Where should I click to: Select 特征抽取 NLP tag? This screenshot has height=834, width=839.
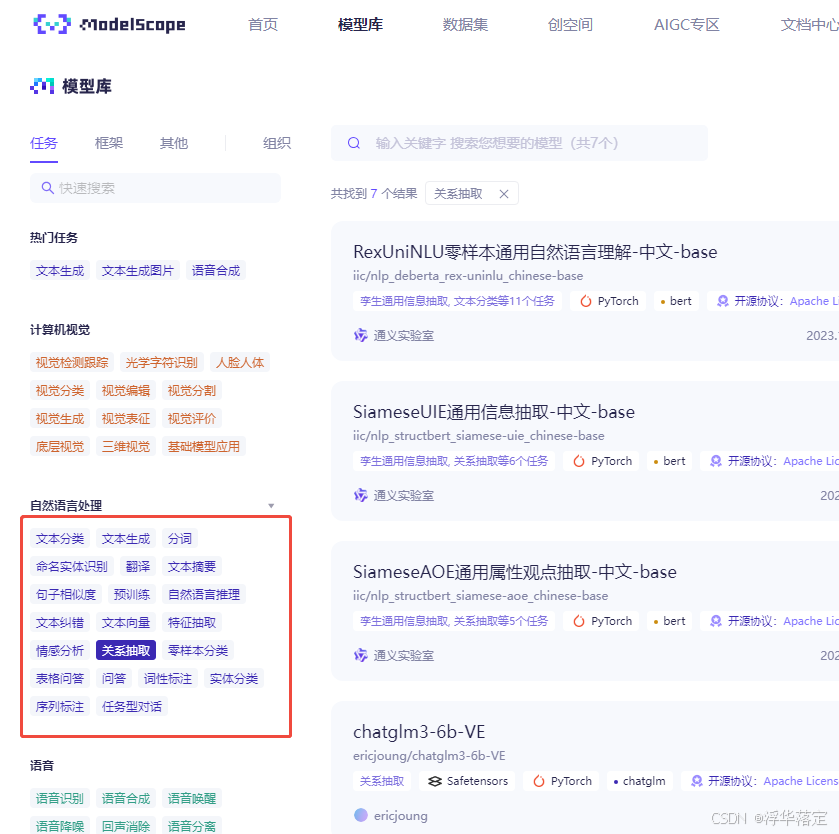pyautogui.click(x=192, y=623)
